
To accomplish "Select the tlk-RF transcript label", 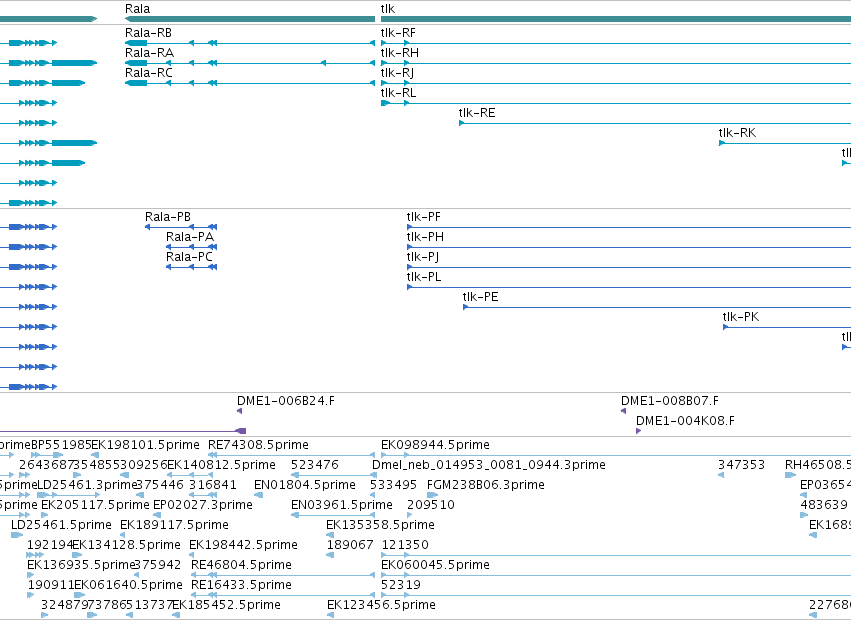I will [398, 33].
